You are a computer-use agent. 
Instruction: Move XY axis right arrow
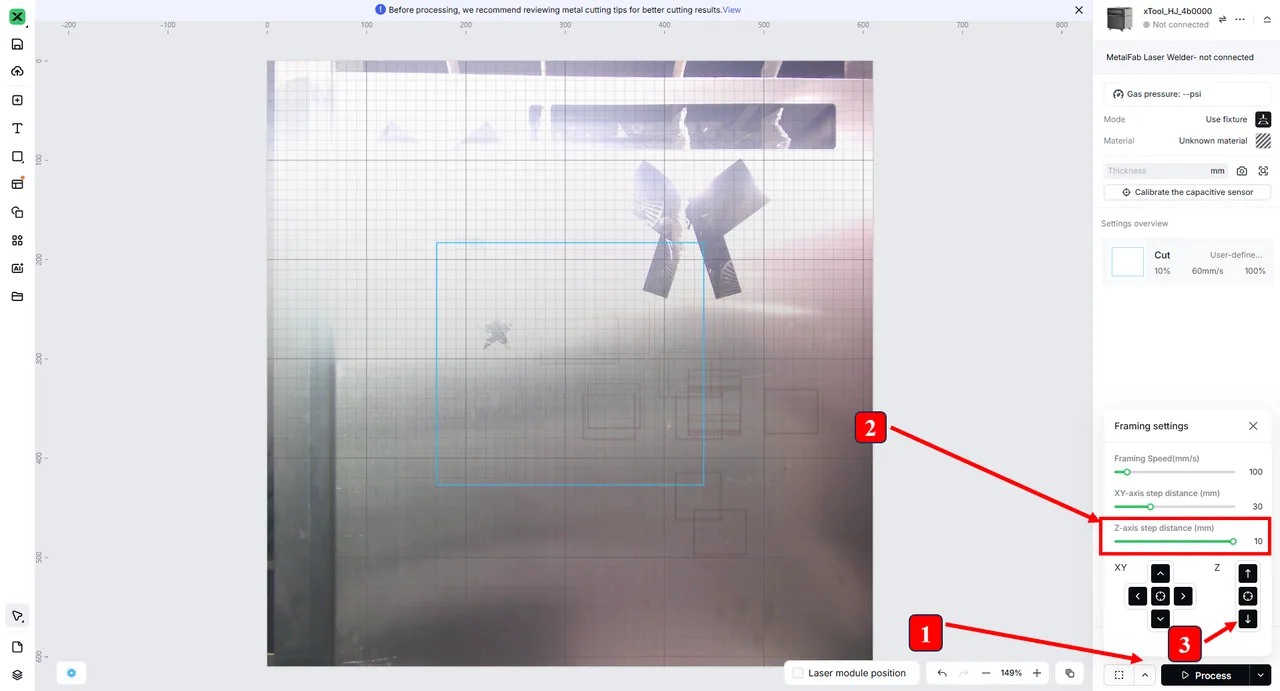[1183, 596]
